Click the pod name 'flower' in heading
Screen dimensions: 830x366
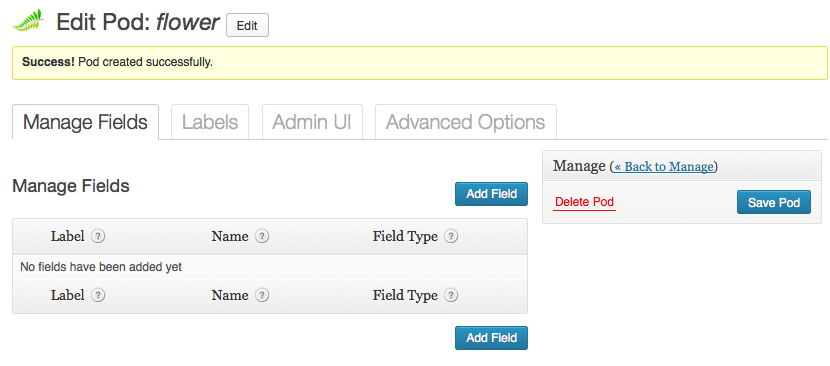click(187, 22)
